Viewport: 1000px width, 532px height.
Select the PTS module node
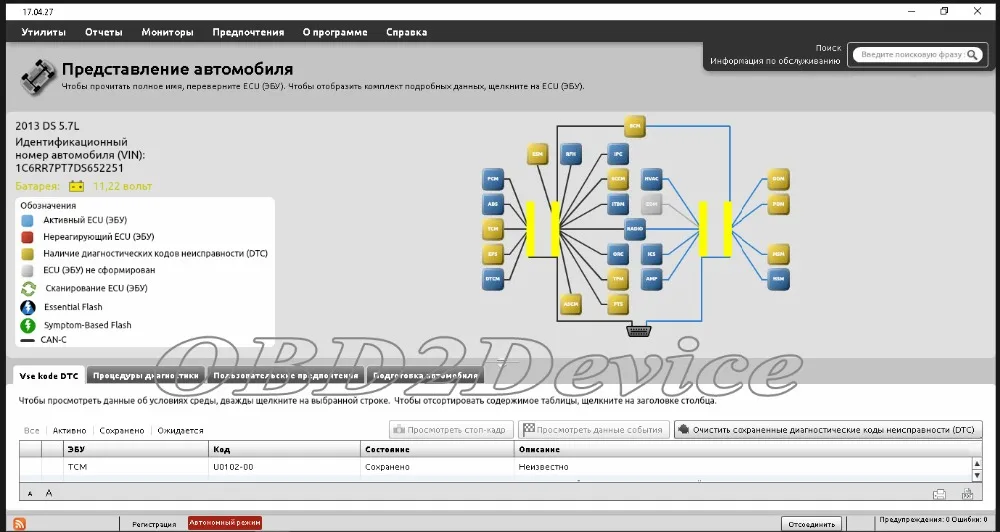(x=618, y=304)
